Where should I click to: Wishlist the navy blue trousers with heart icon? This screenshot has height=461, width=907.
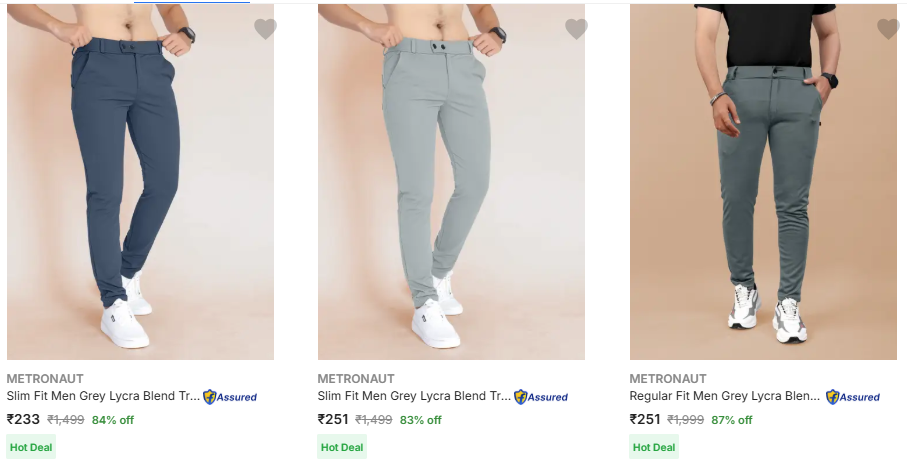coord(265,29)
